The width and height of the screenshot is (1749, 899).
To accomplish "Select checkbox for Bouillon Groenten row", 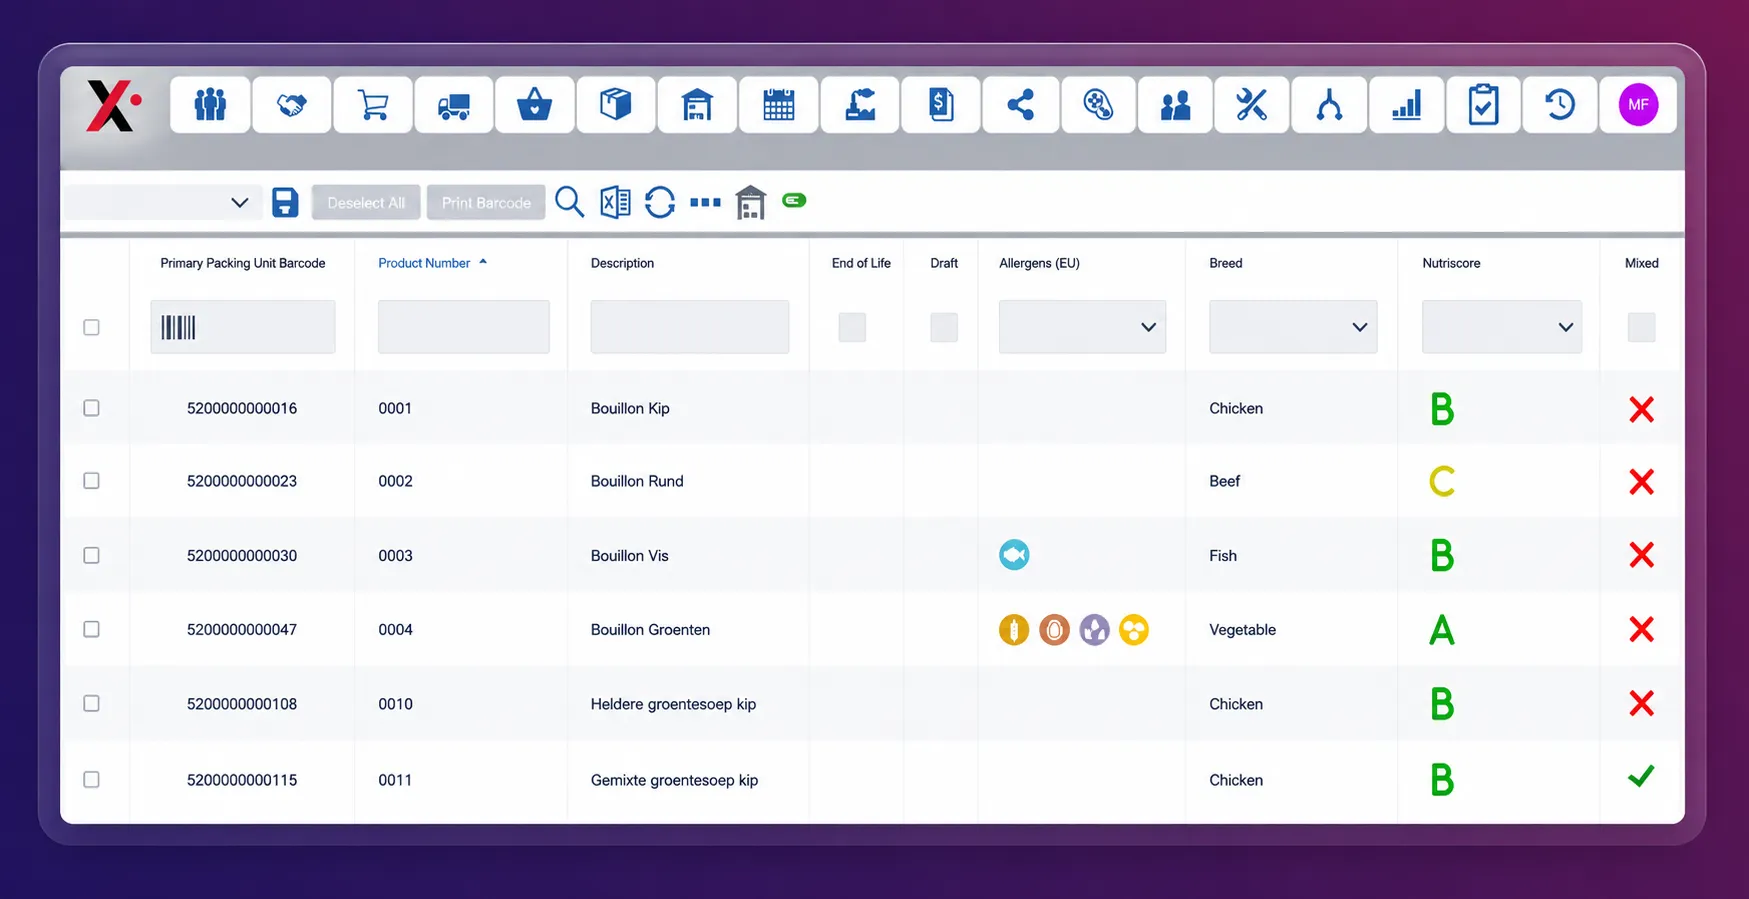I will click(91, 629).
